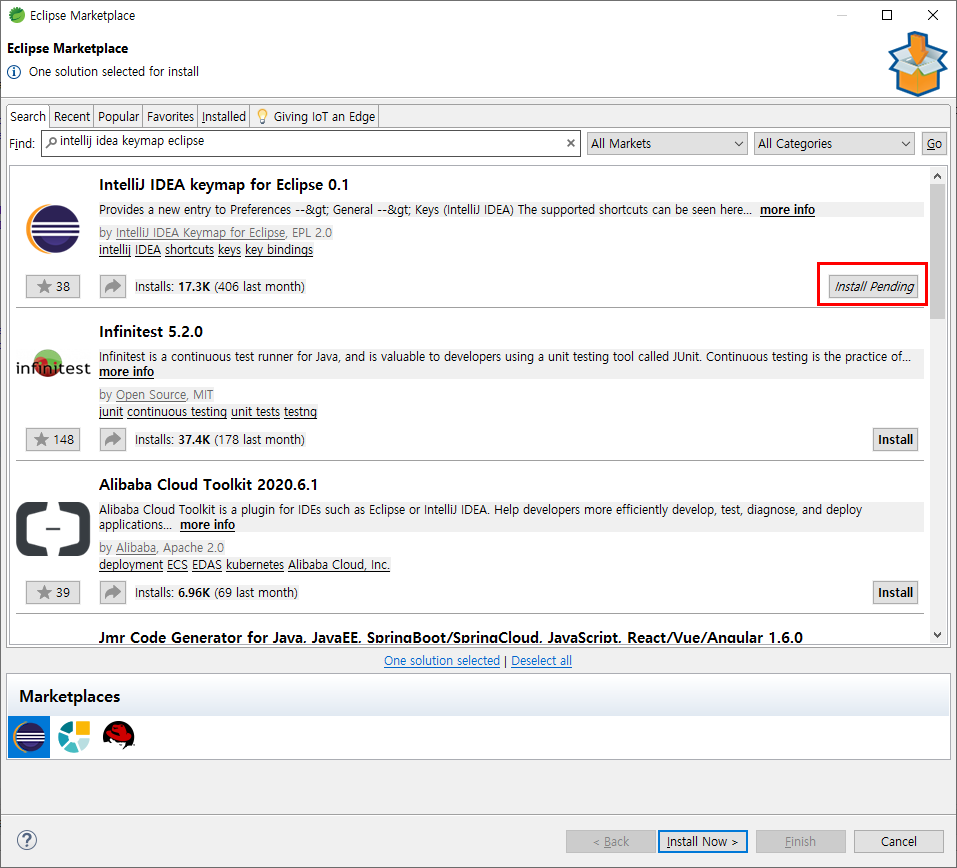Click the intellij tag link
The height and width of the screenshot is (868, 957).
pyautogui.click(x=115, y=250)
